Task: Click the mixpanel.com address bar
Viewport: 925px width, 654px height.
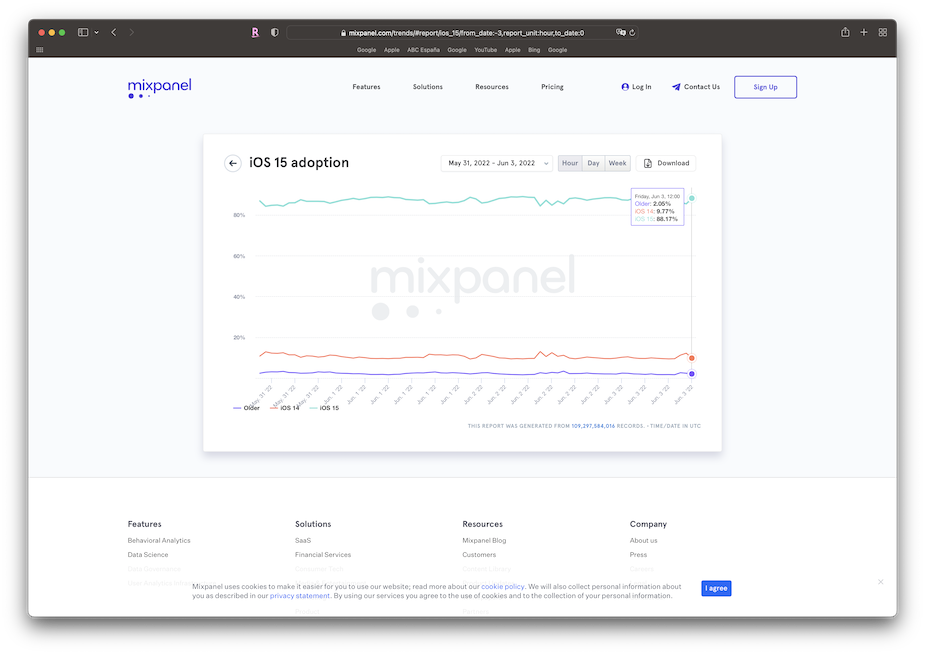Action: click(x=462, y=33)
